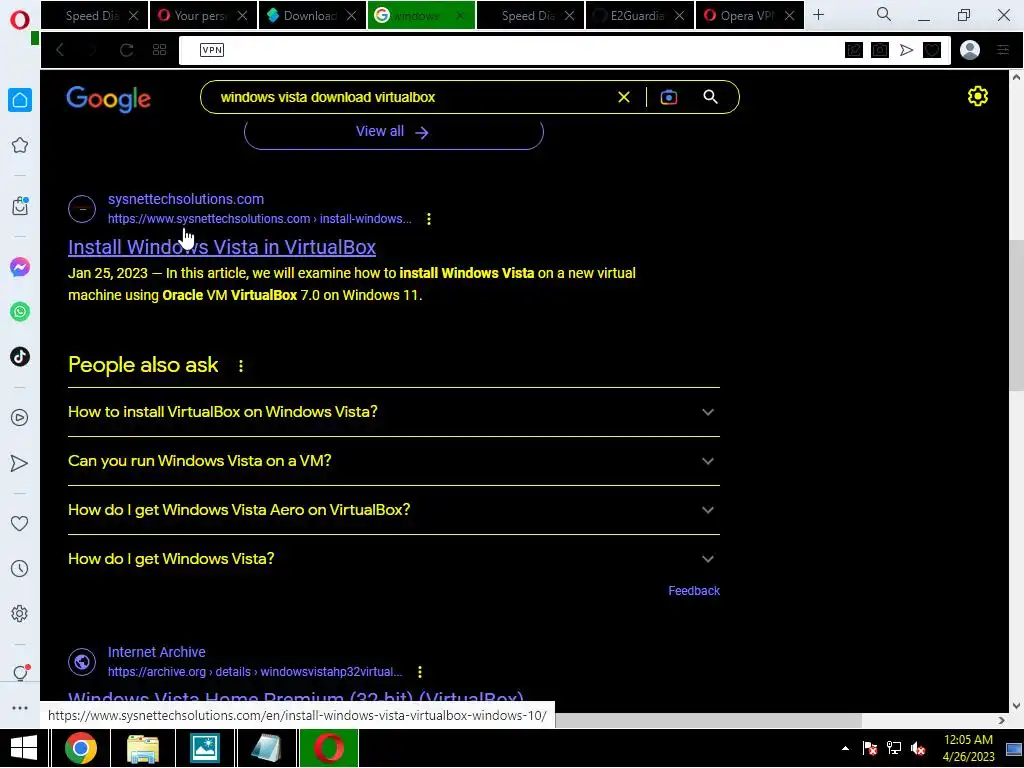
Task: Open a new tab with plus button
Action: (x=818, y=14)
